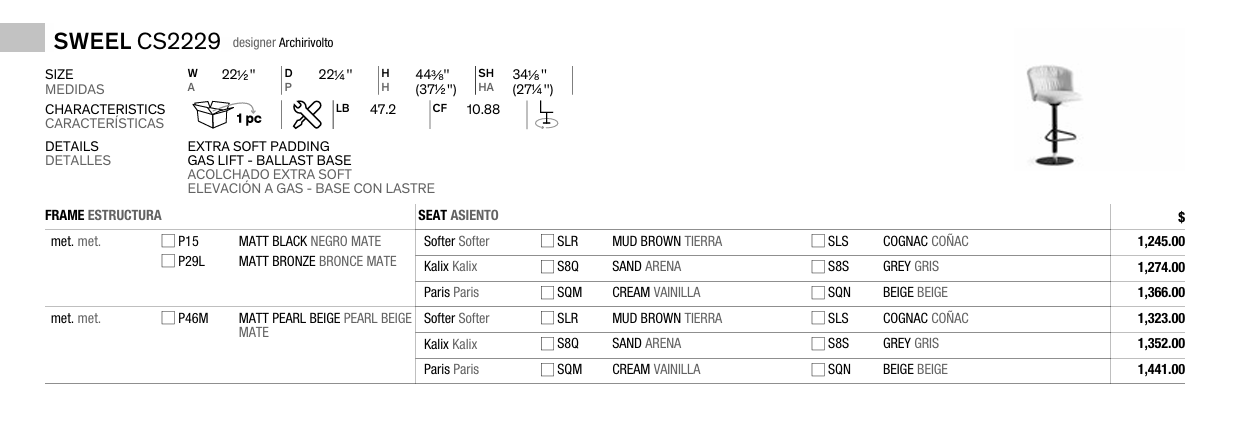Click the 1,245.00 price value

pos(1161,242)
